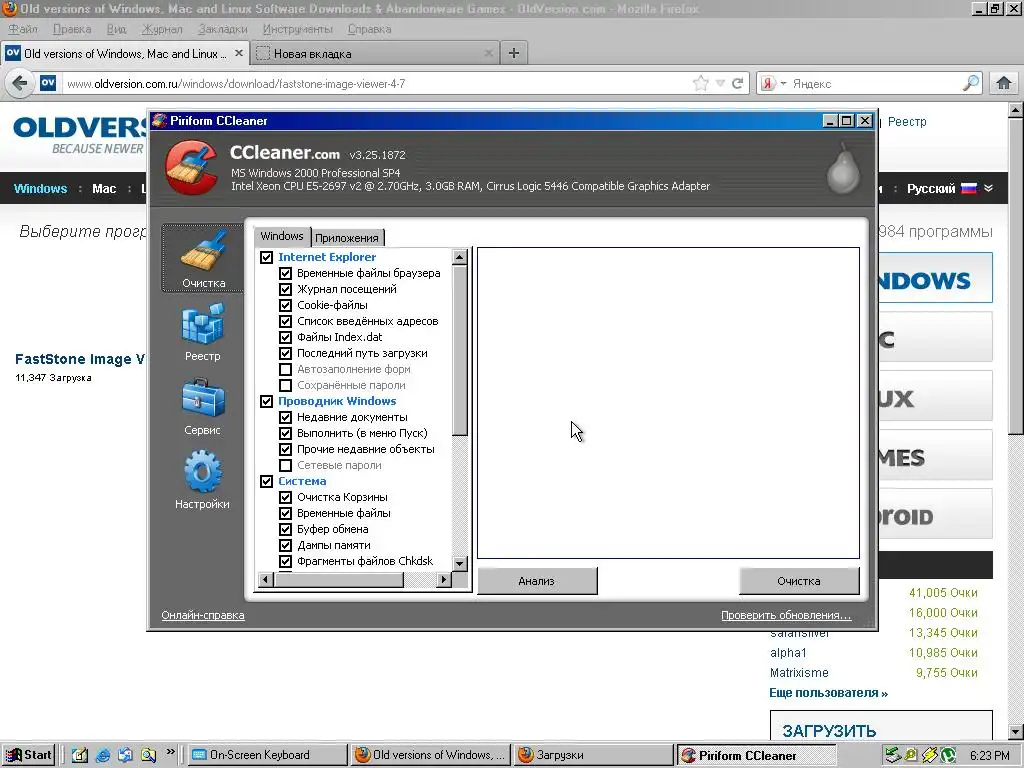1024x768 pixels.
Task: Click Show Desktop quick launch icon
Action: (80, 755)
